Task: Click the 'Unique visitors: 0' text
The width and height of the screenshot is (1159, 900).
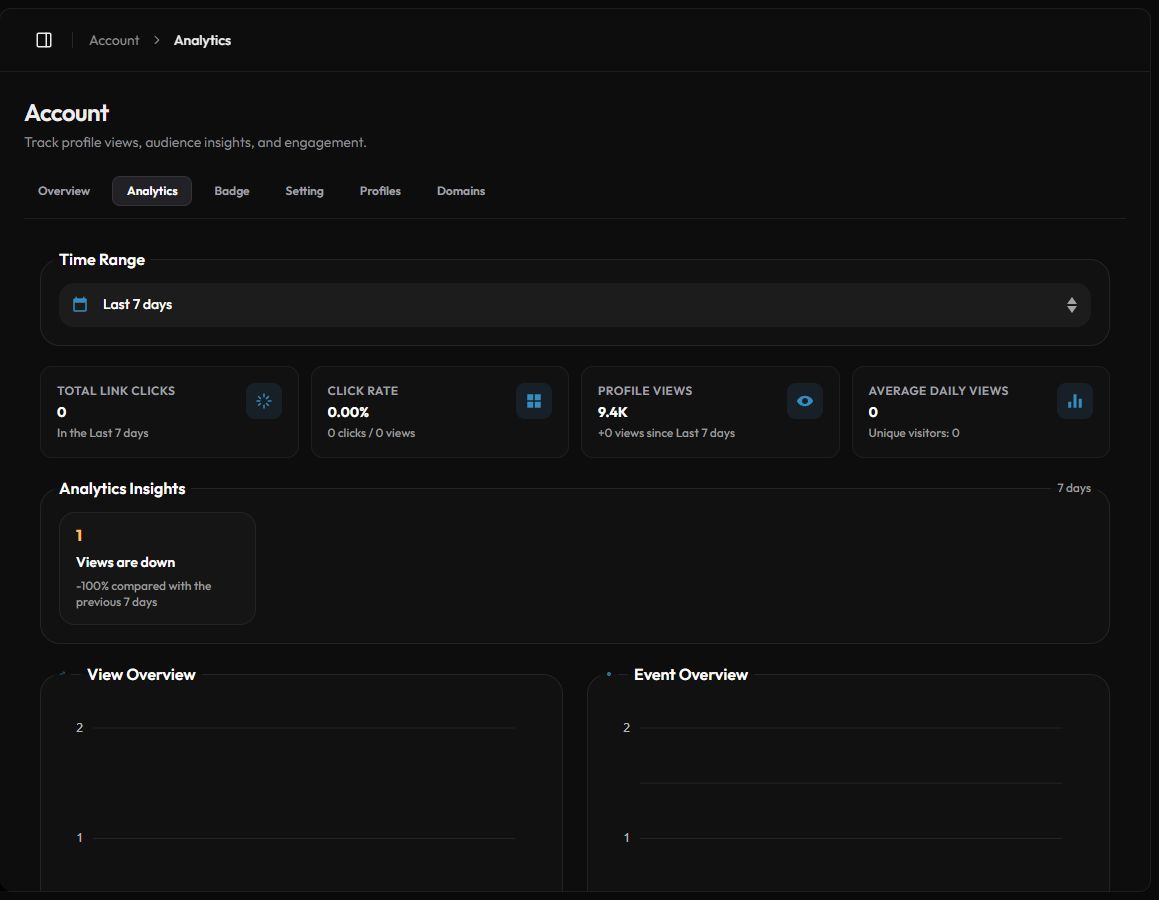Action: [914, 433]
